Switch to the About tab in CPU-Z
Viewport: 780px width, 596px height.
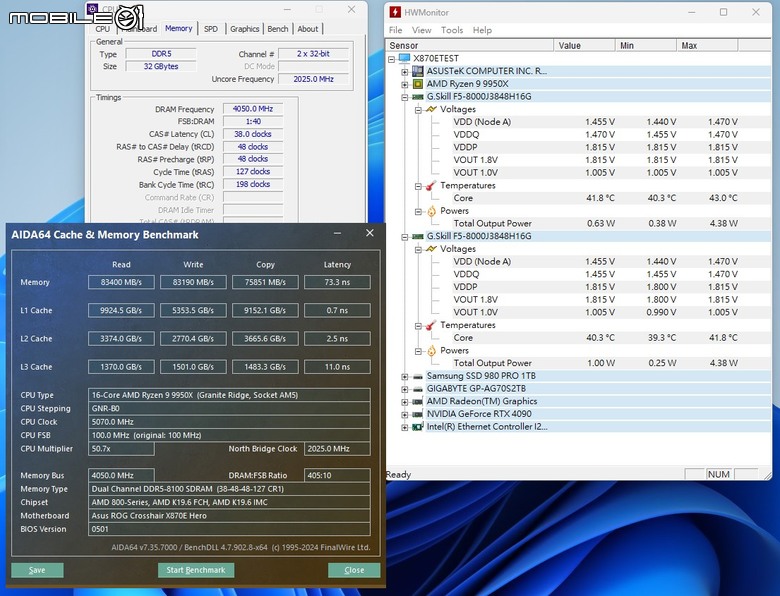[308, 29]
